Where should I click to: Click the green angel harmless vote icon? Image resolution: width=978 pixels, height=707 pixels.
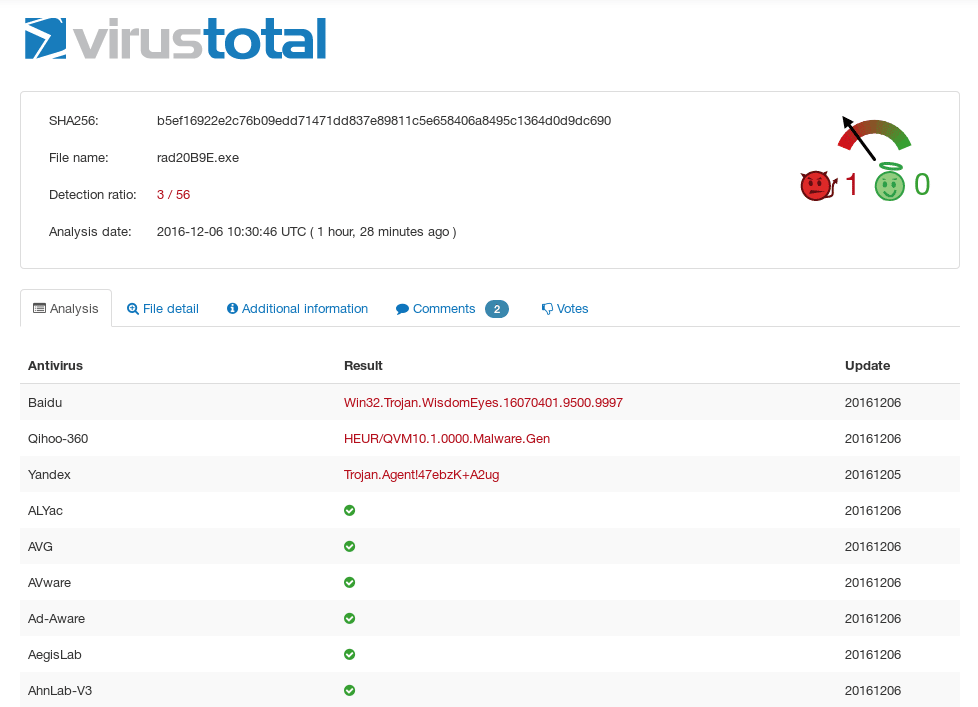[x=889, y=182]
